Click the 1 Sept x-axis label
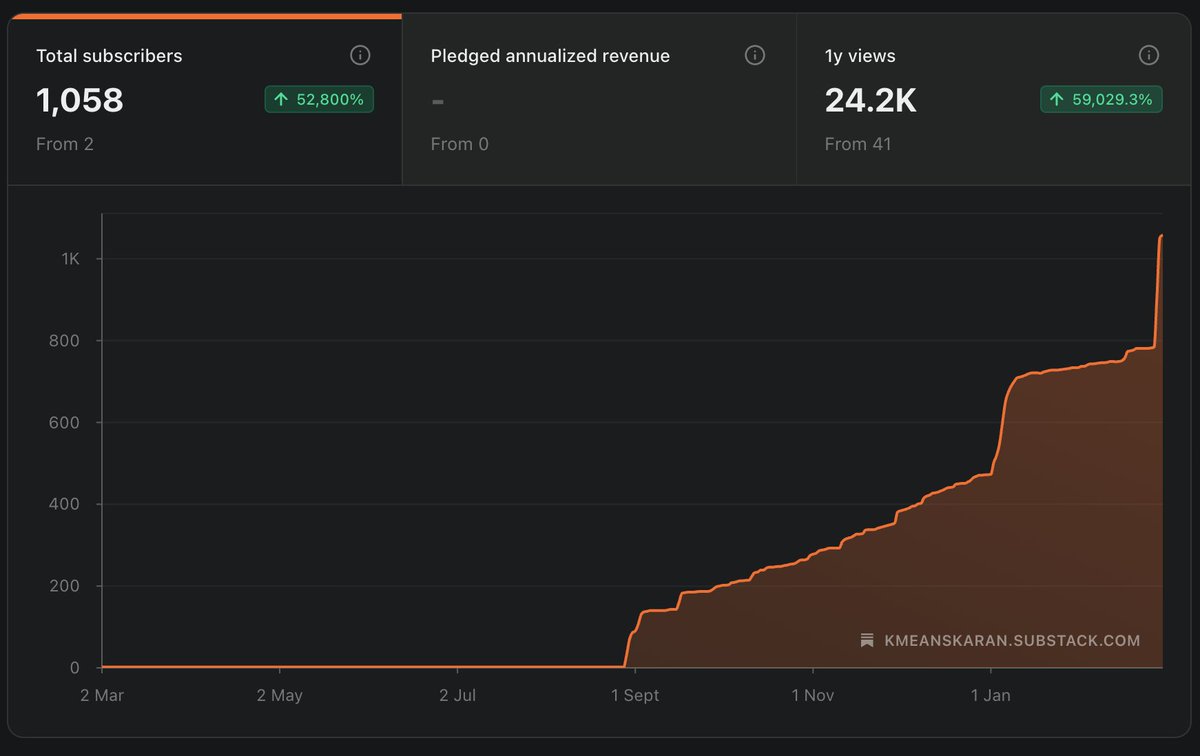The image size is (1200, 756). 635,695
